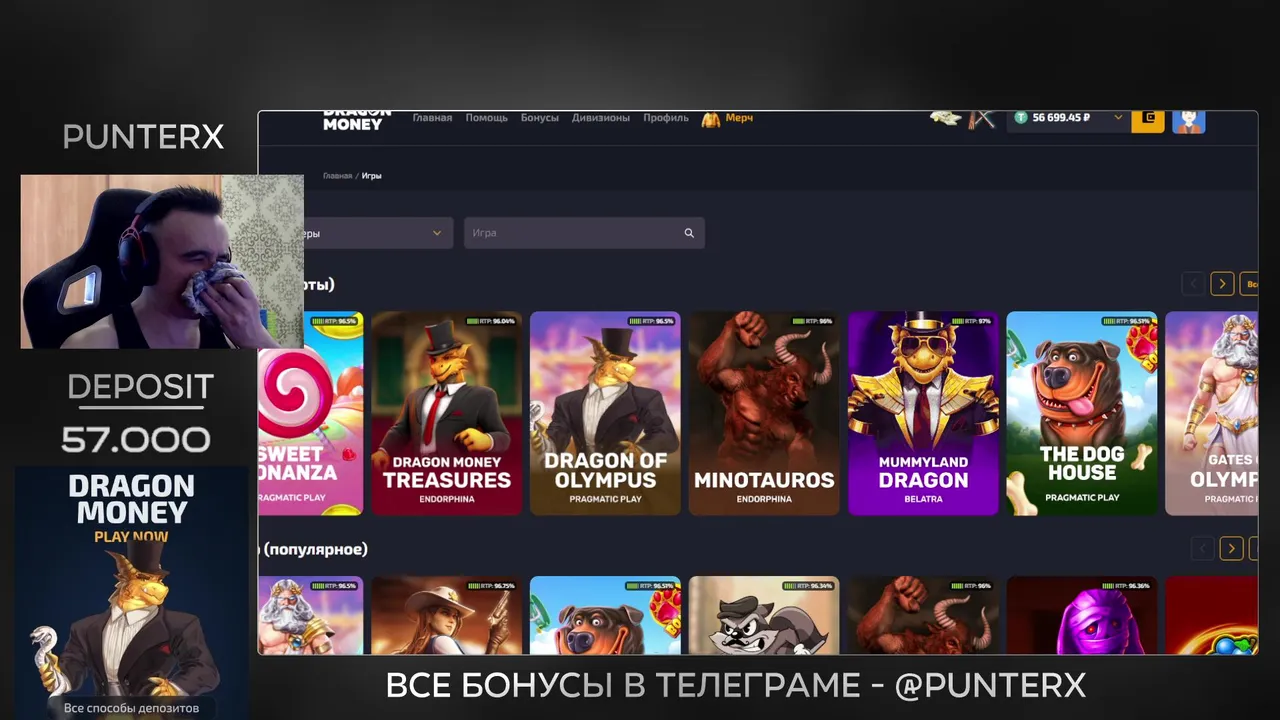The width and height of the screenshot is (1280, 720).
Task: Show previous slots with left arrow
Action: point(1192,284)
